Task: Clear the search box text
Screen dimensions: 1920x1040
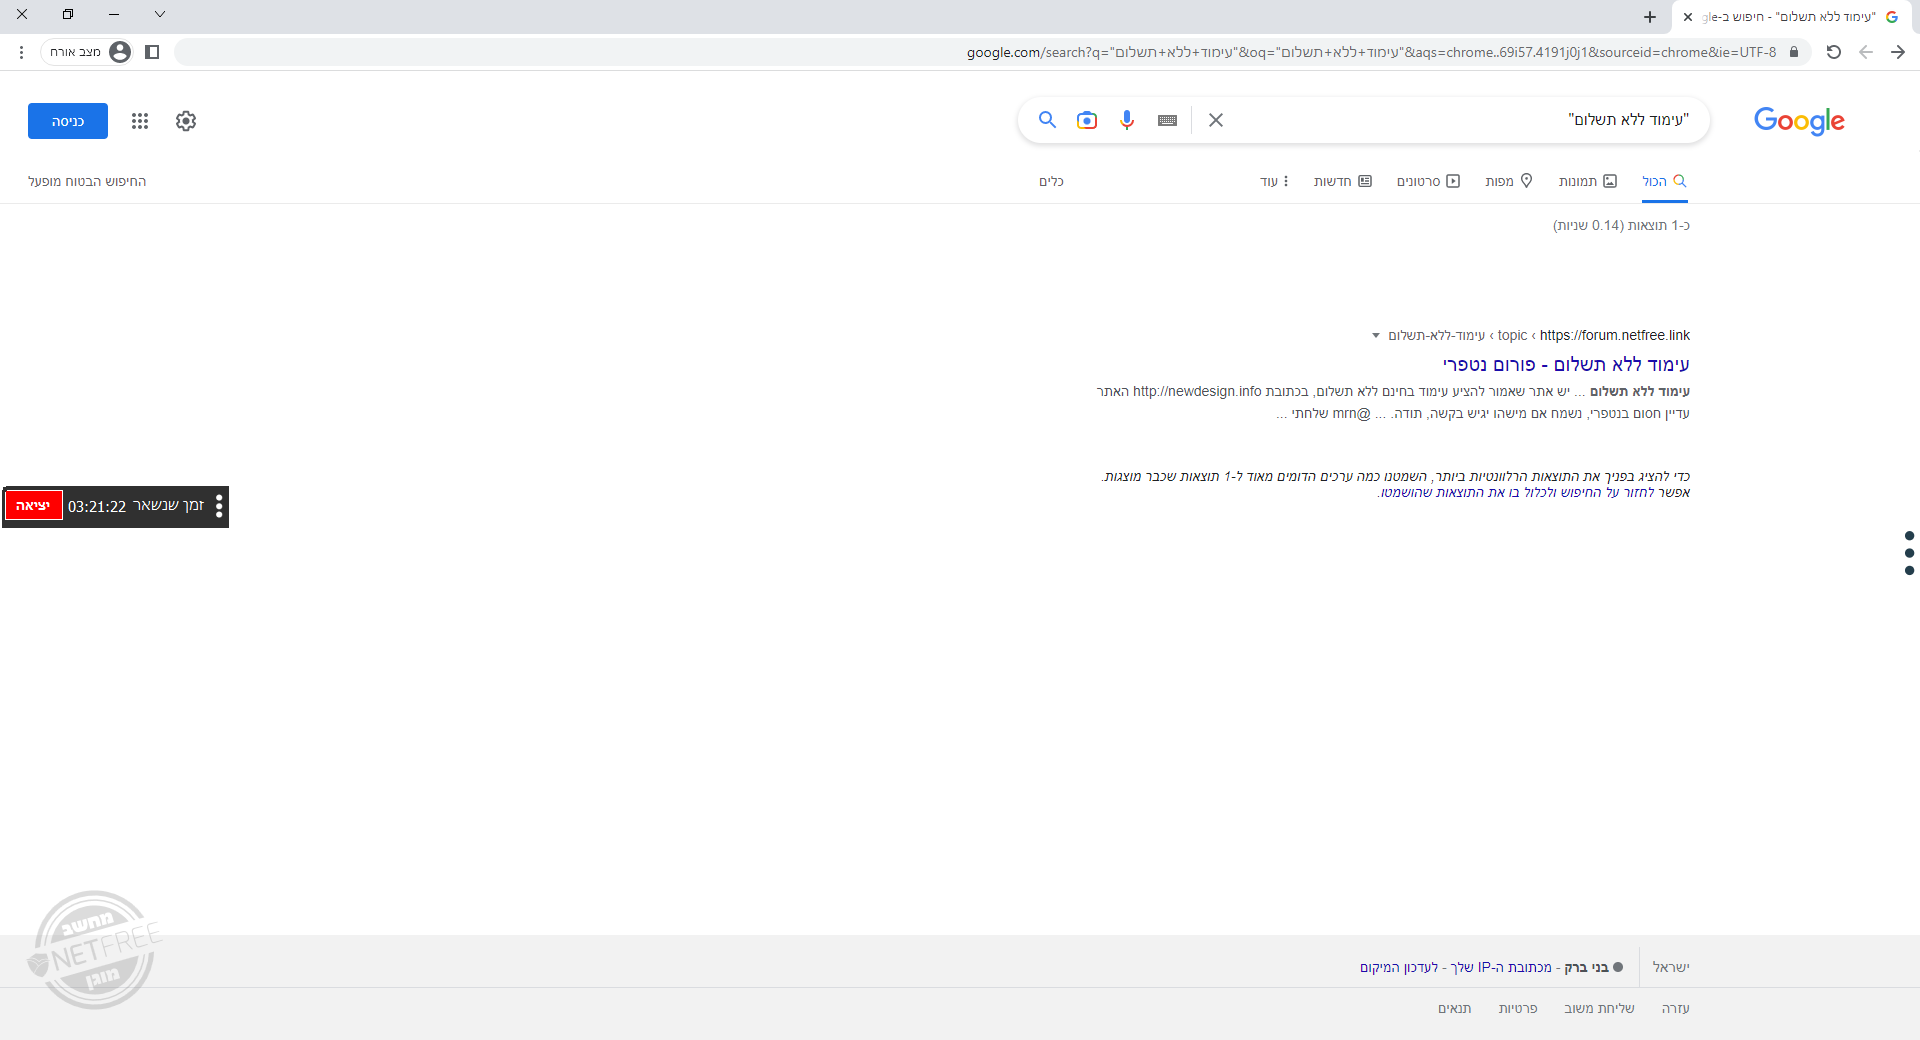Action: (x=1216, y=120)
